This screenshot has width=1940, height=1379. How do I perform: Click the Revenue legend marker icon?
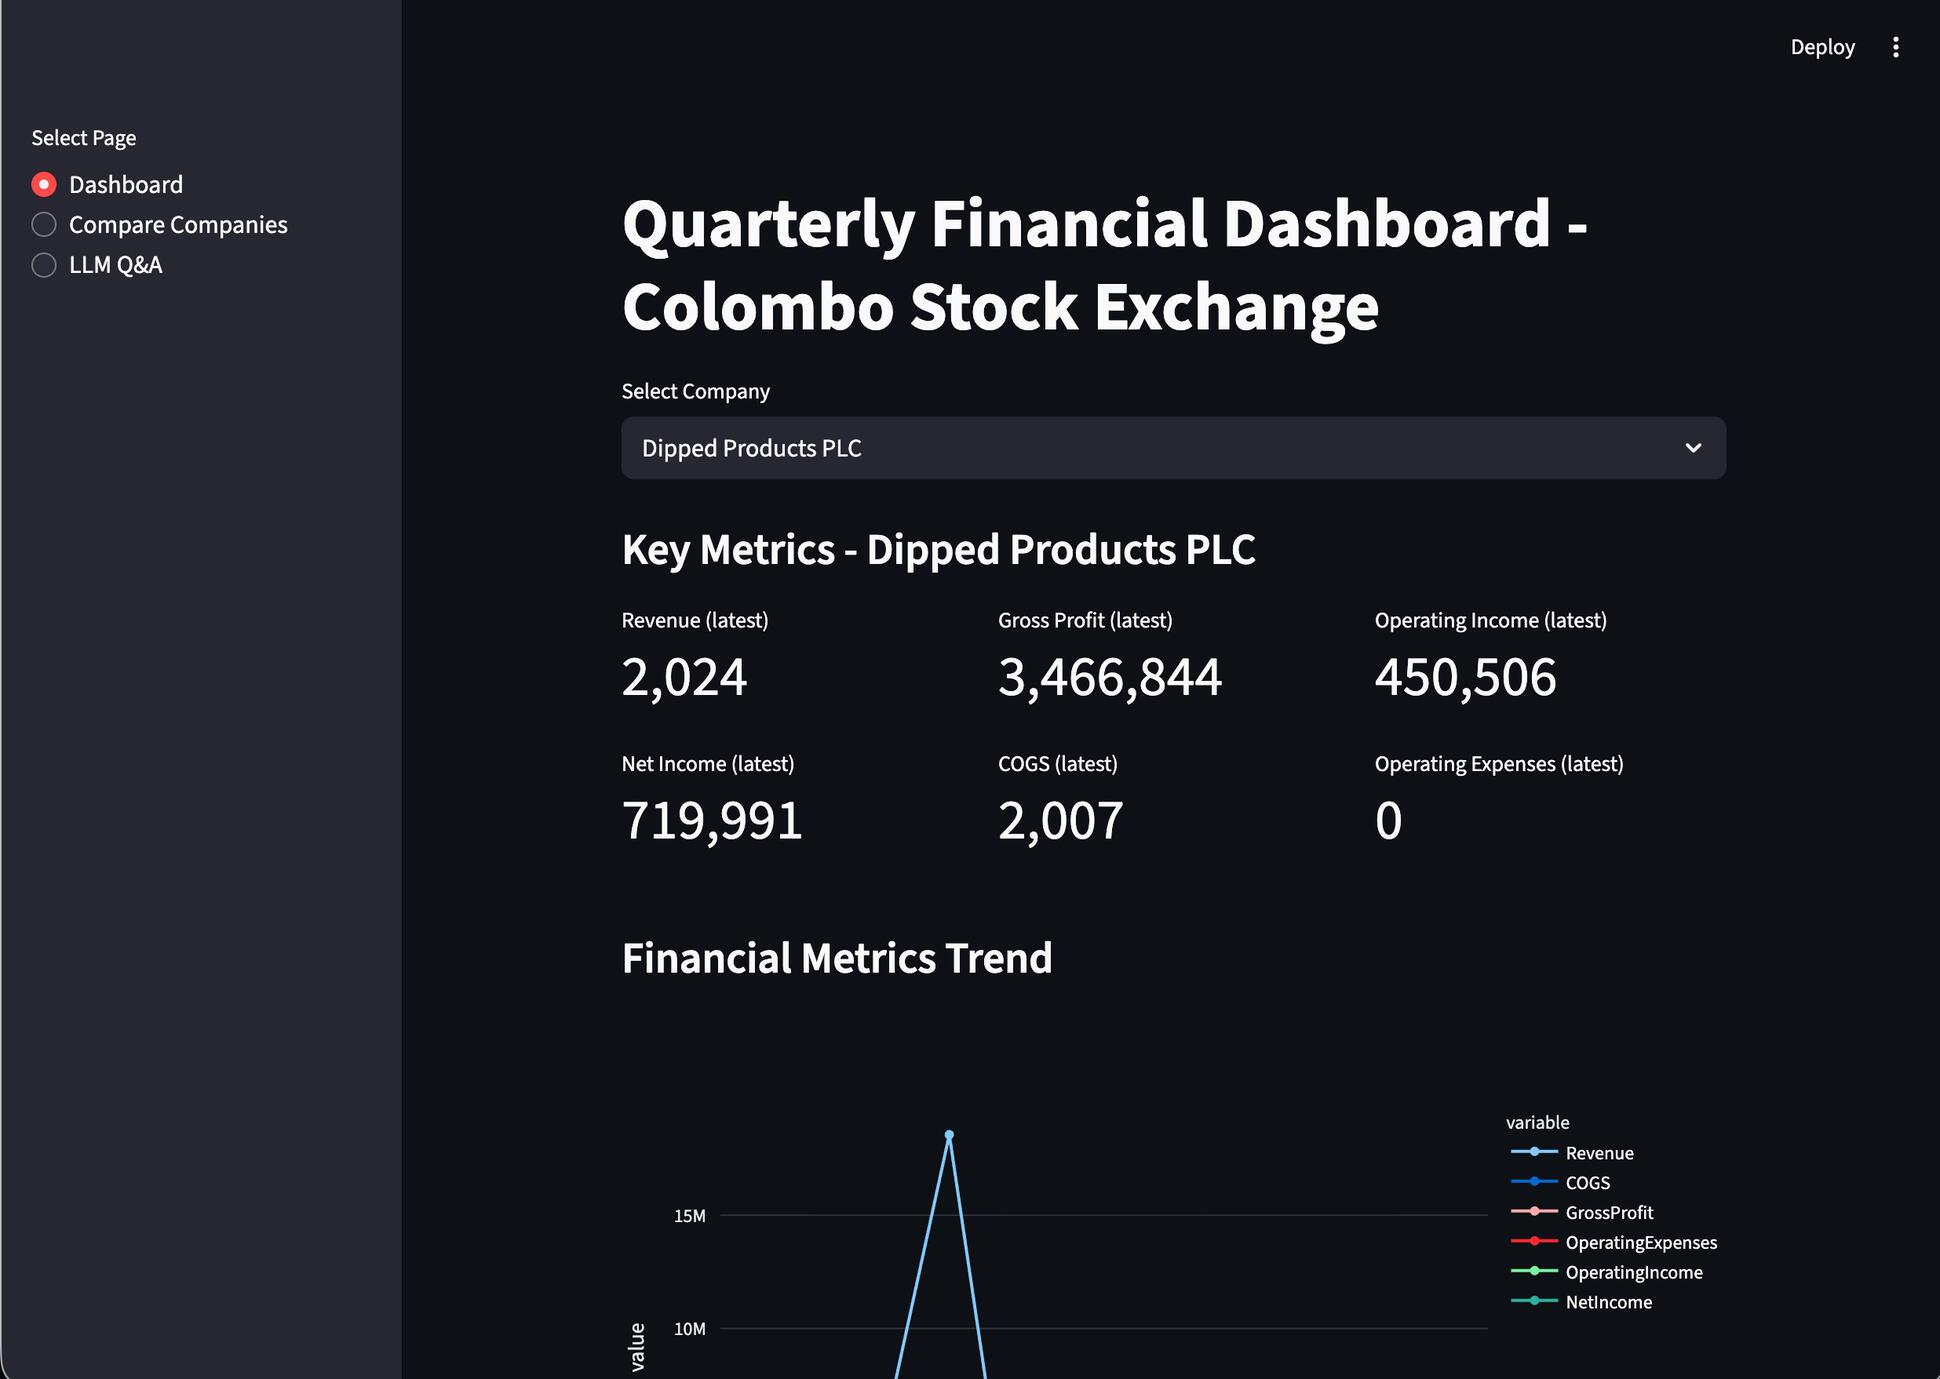point(1533,1151)
